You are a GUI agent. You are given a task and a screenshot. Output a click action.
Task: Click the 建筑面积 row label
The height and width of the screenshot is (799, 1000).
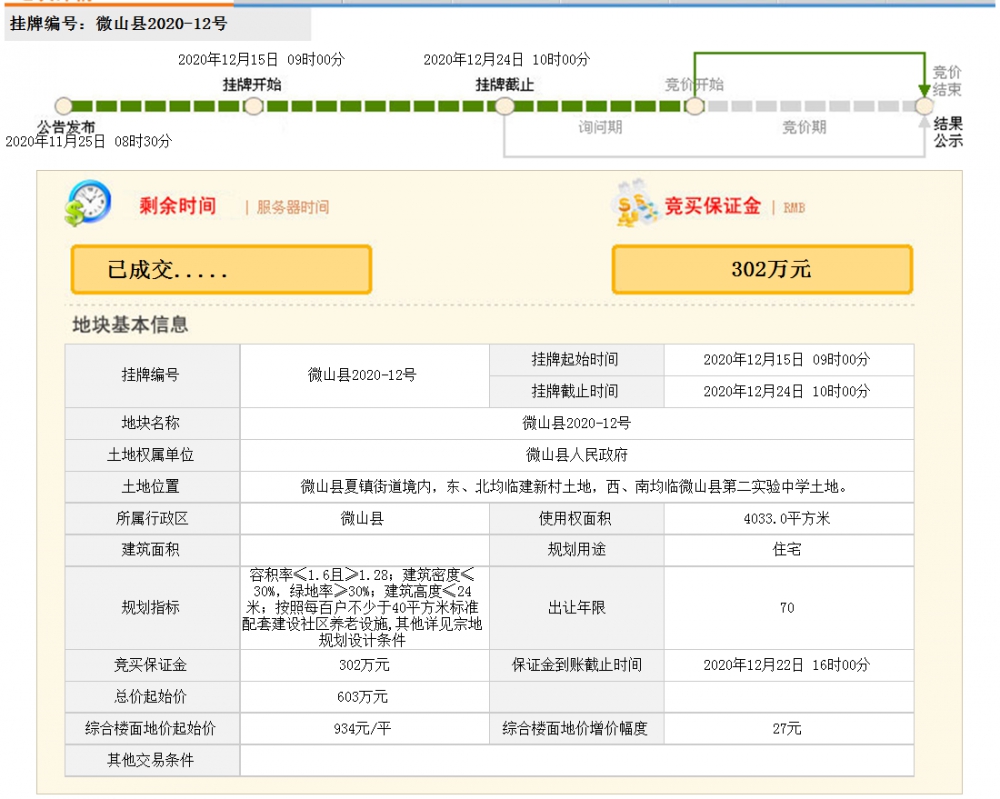(x=152, y=550)
